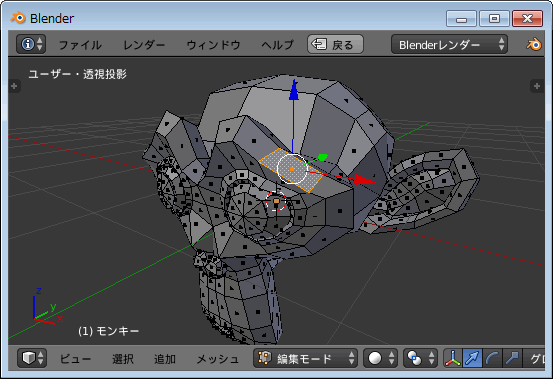Open the 選択 menu

(x=123, y=359)
